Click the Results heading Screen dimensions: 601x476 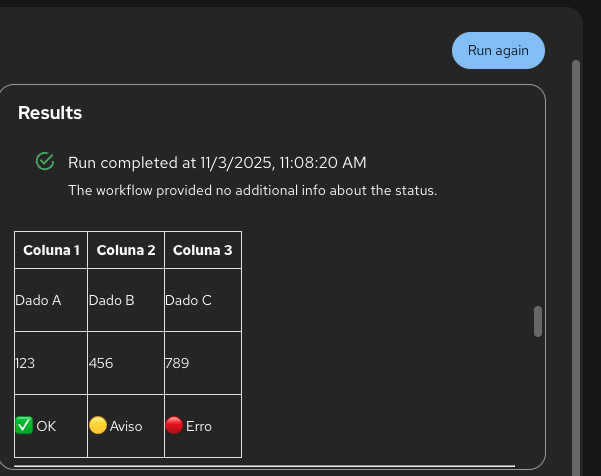click(50, 113)
